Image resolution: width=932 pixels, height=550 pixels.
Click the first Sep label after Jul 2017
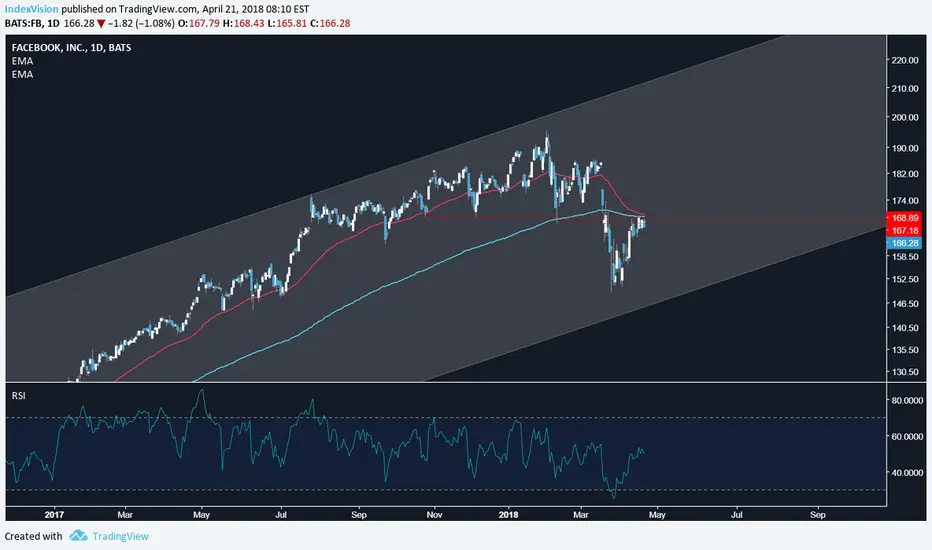tap(359, 515)
